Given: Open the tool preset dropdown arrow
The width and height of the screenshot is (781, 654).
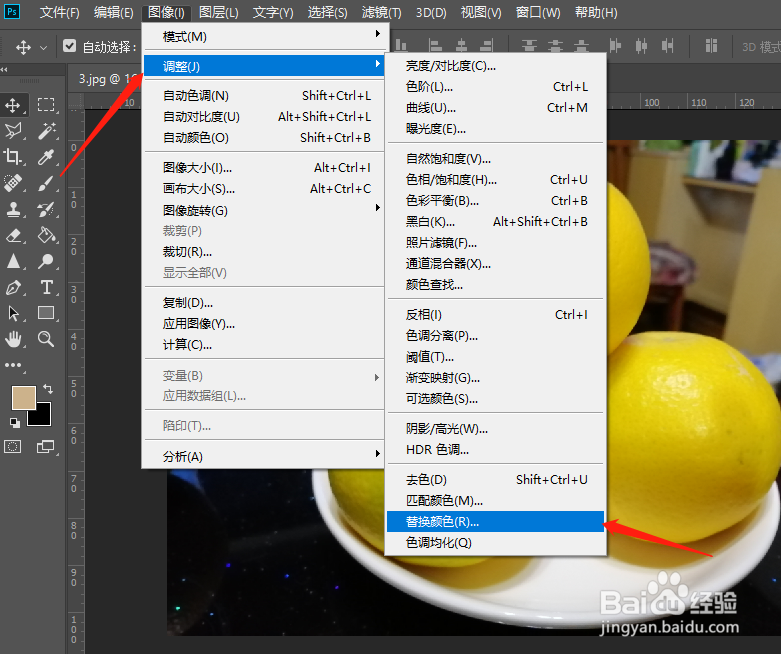Looking at the screenshot, I should click(x=43, y=48).
